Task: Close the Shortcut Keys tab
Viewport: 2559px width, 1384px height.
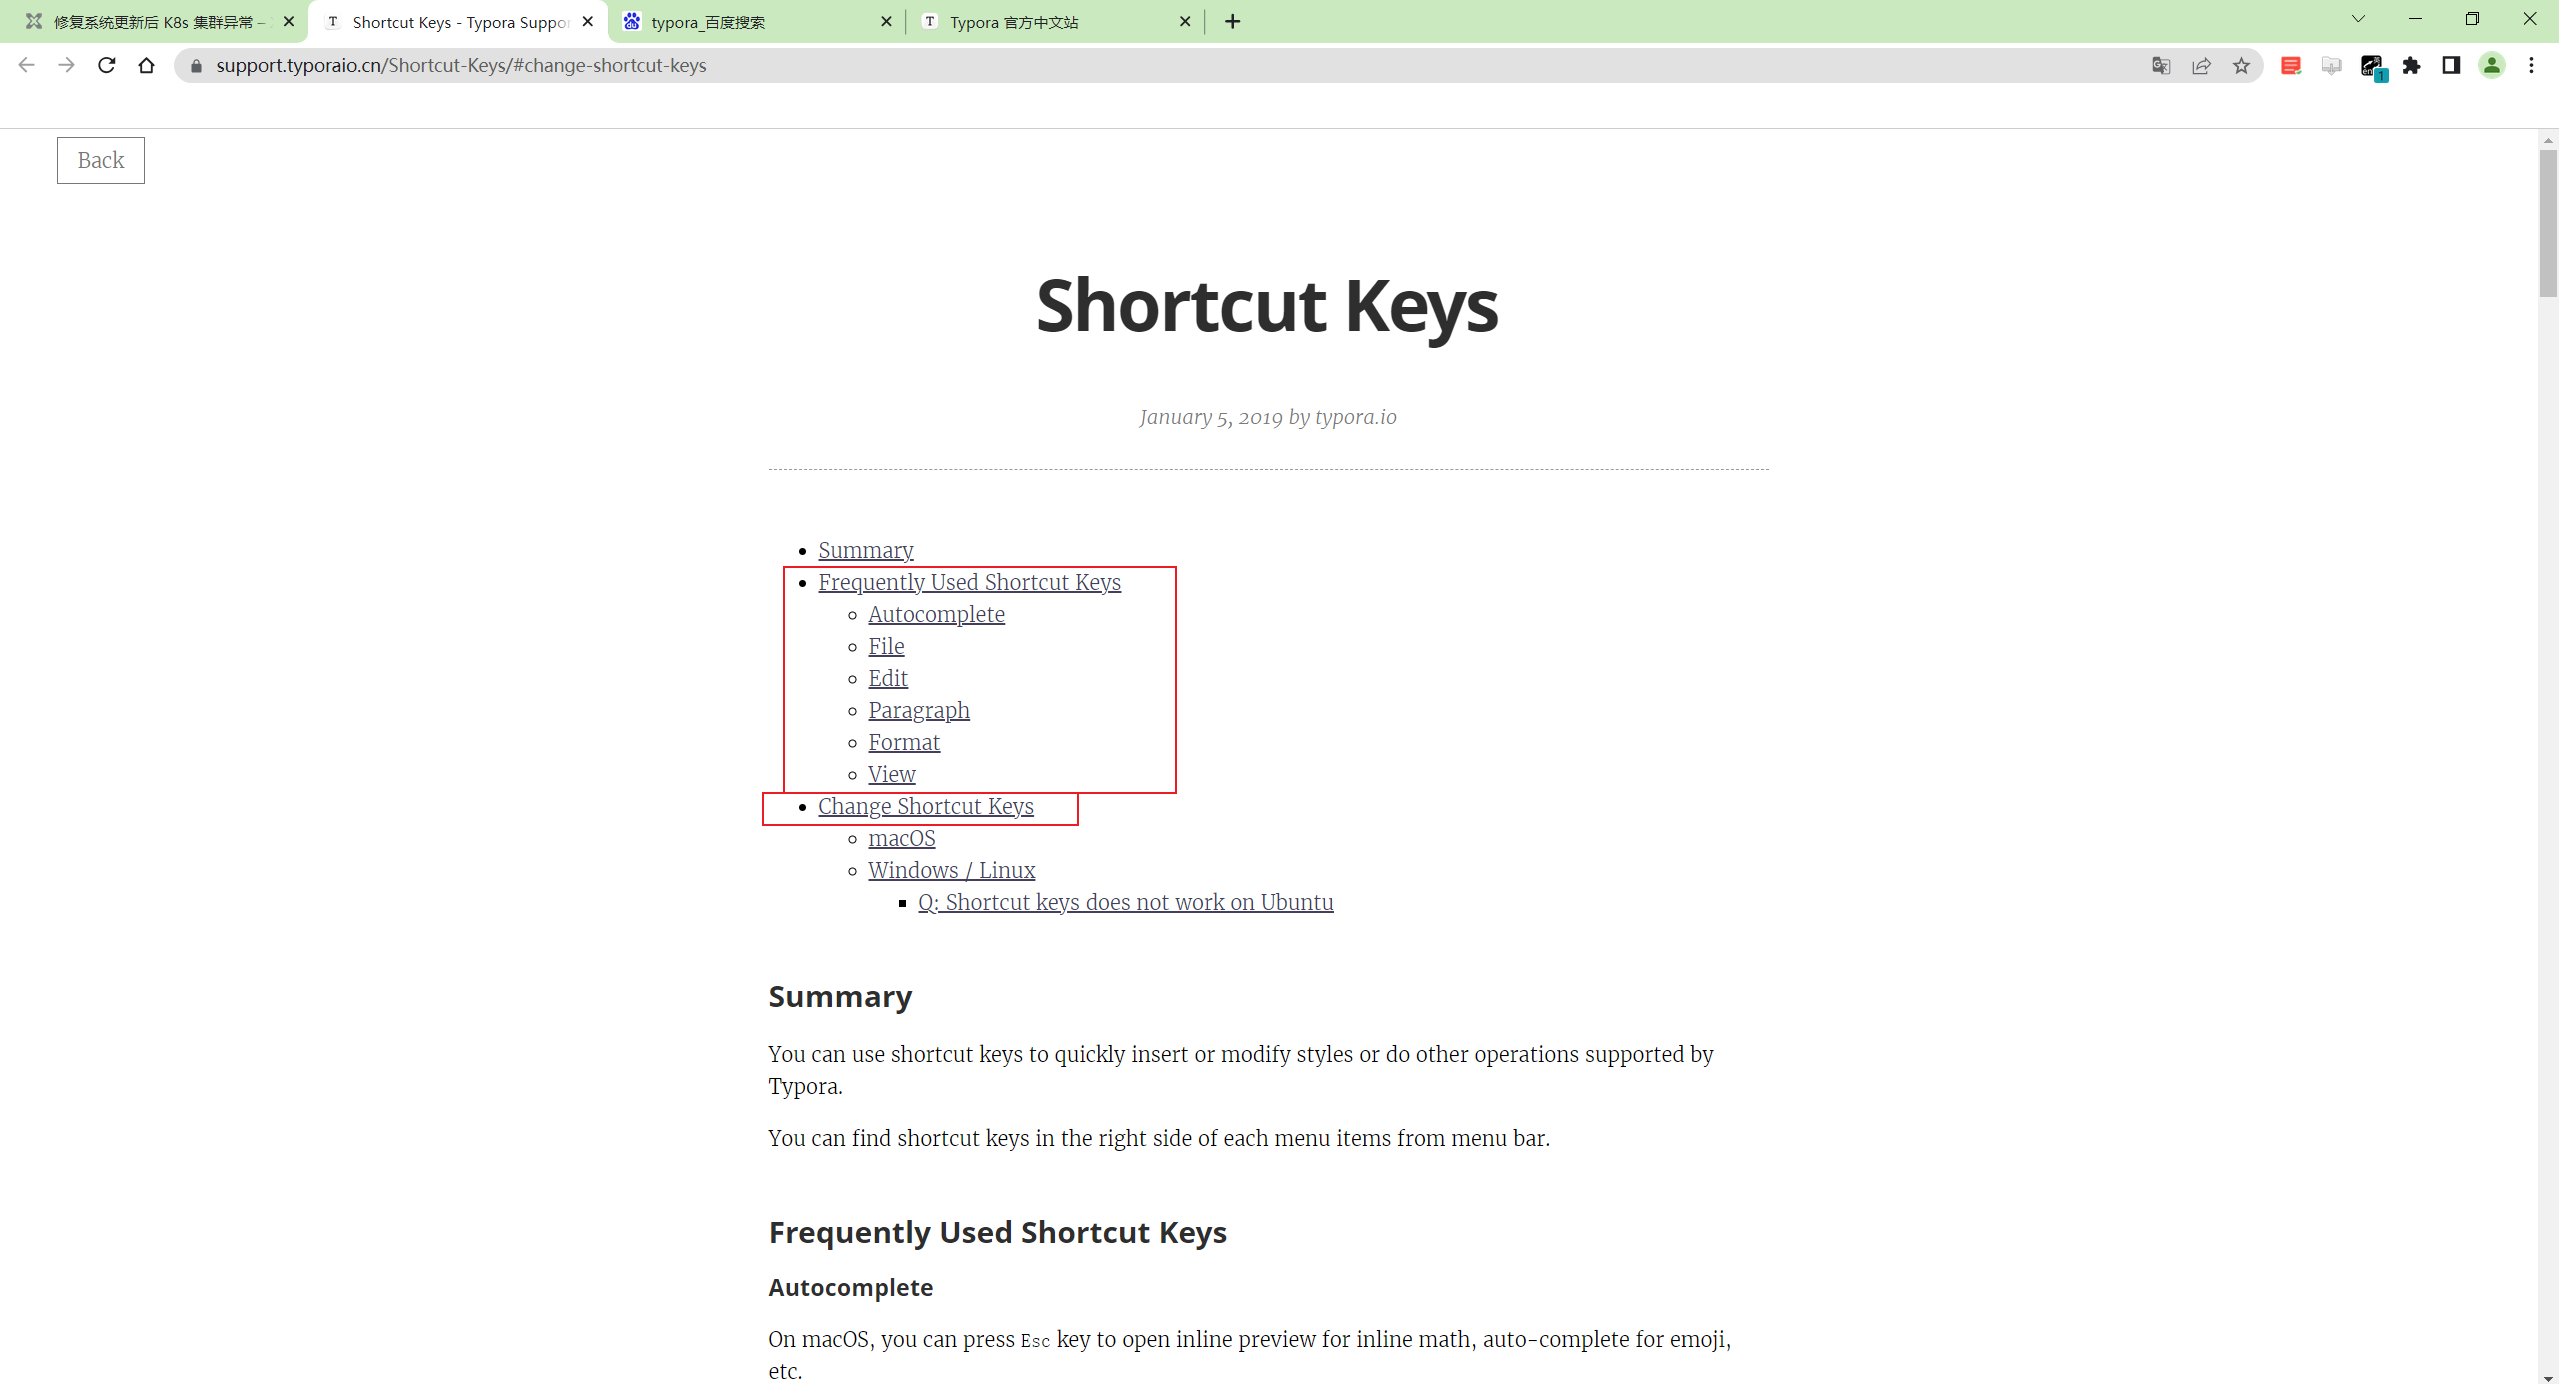Action: [588, 21]
